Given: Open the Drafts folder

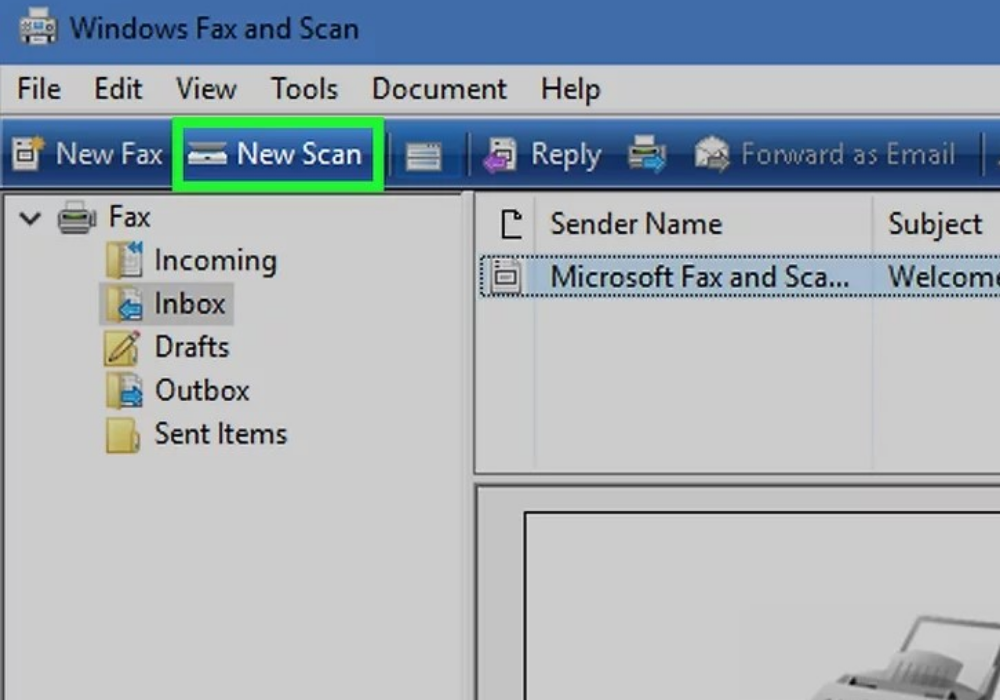Looking at the screenshot, I should 191,347.
